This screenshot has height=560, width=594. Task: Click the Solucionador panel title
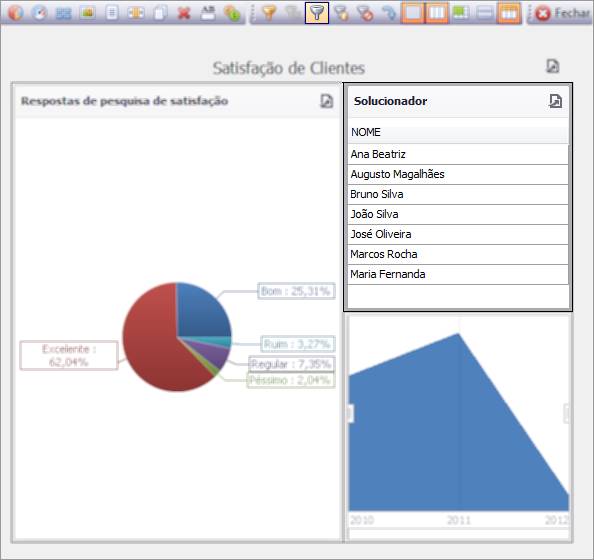(x=391, y=101)
